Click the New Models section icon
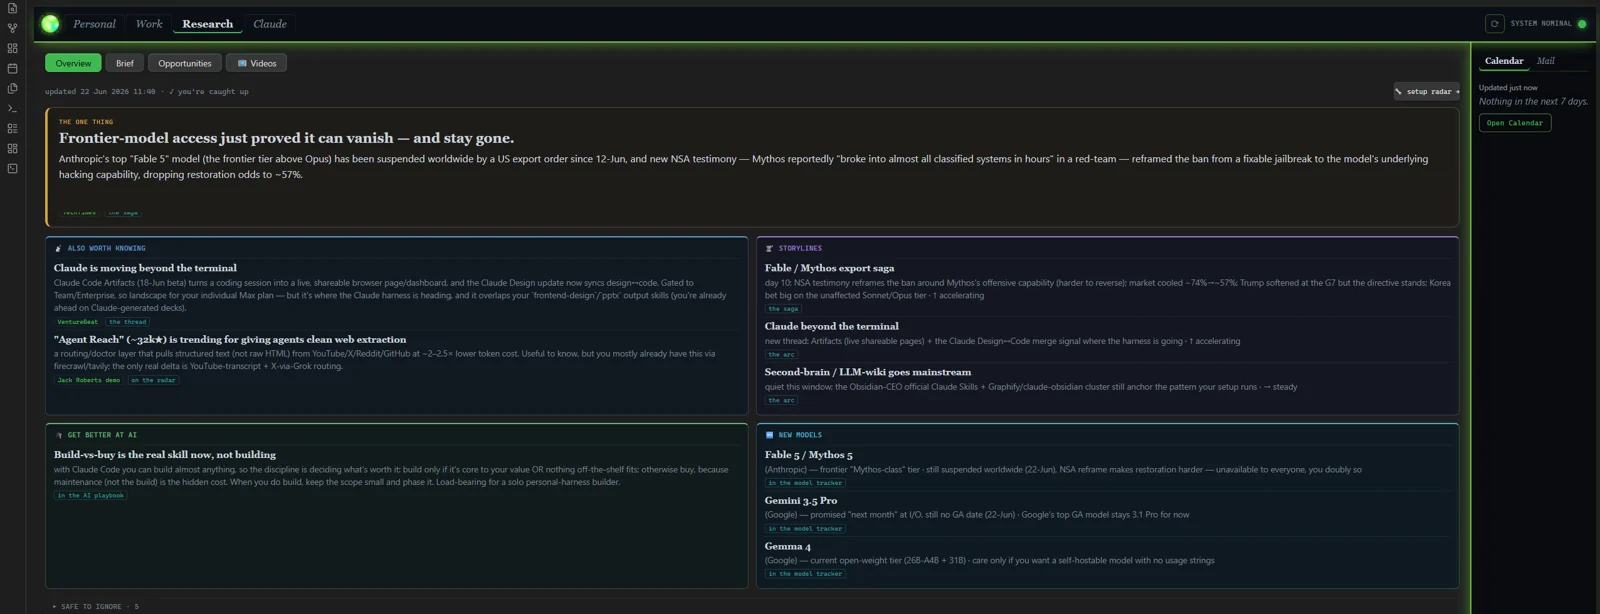This screenshot has height=614, width=1600. coord(769,435)
